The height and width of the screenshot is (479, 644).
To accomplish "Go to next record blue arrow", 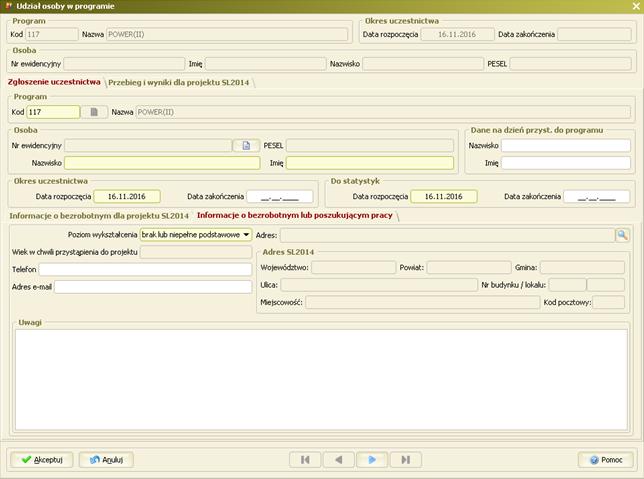I will pyautogui.click(x=372, y=460).
